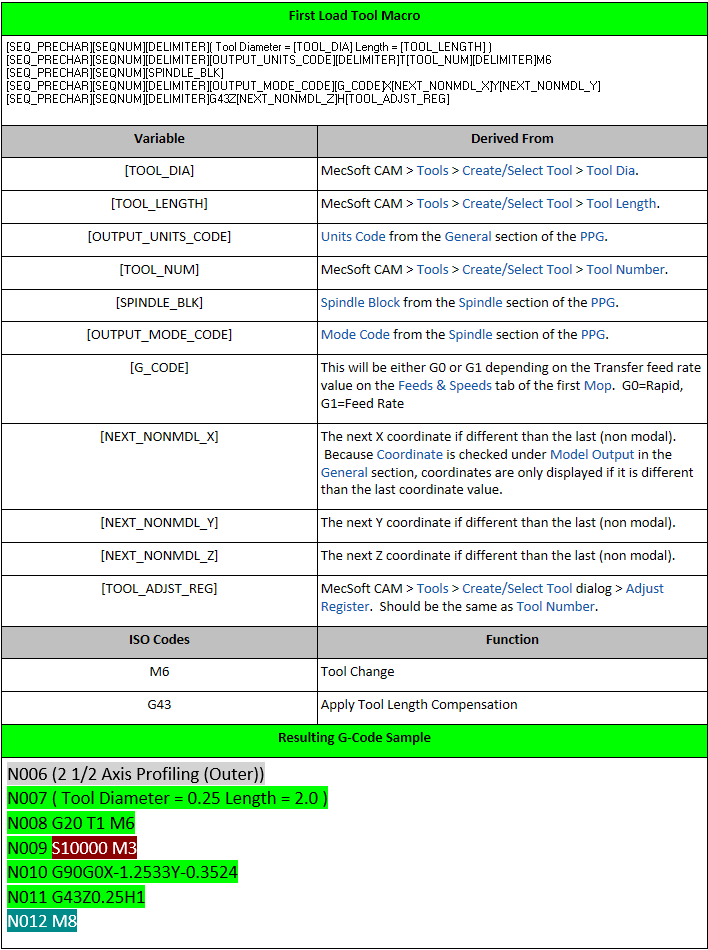This screenshot has width=708, height=950.
Task: Select the red-highlighted S10000 M3 code
Action: click(94, 848)
